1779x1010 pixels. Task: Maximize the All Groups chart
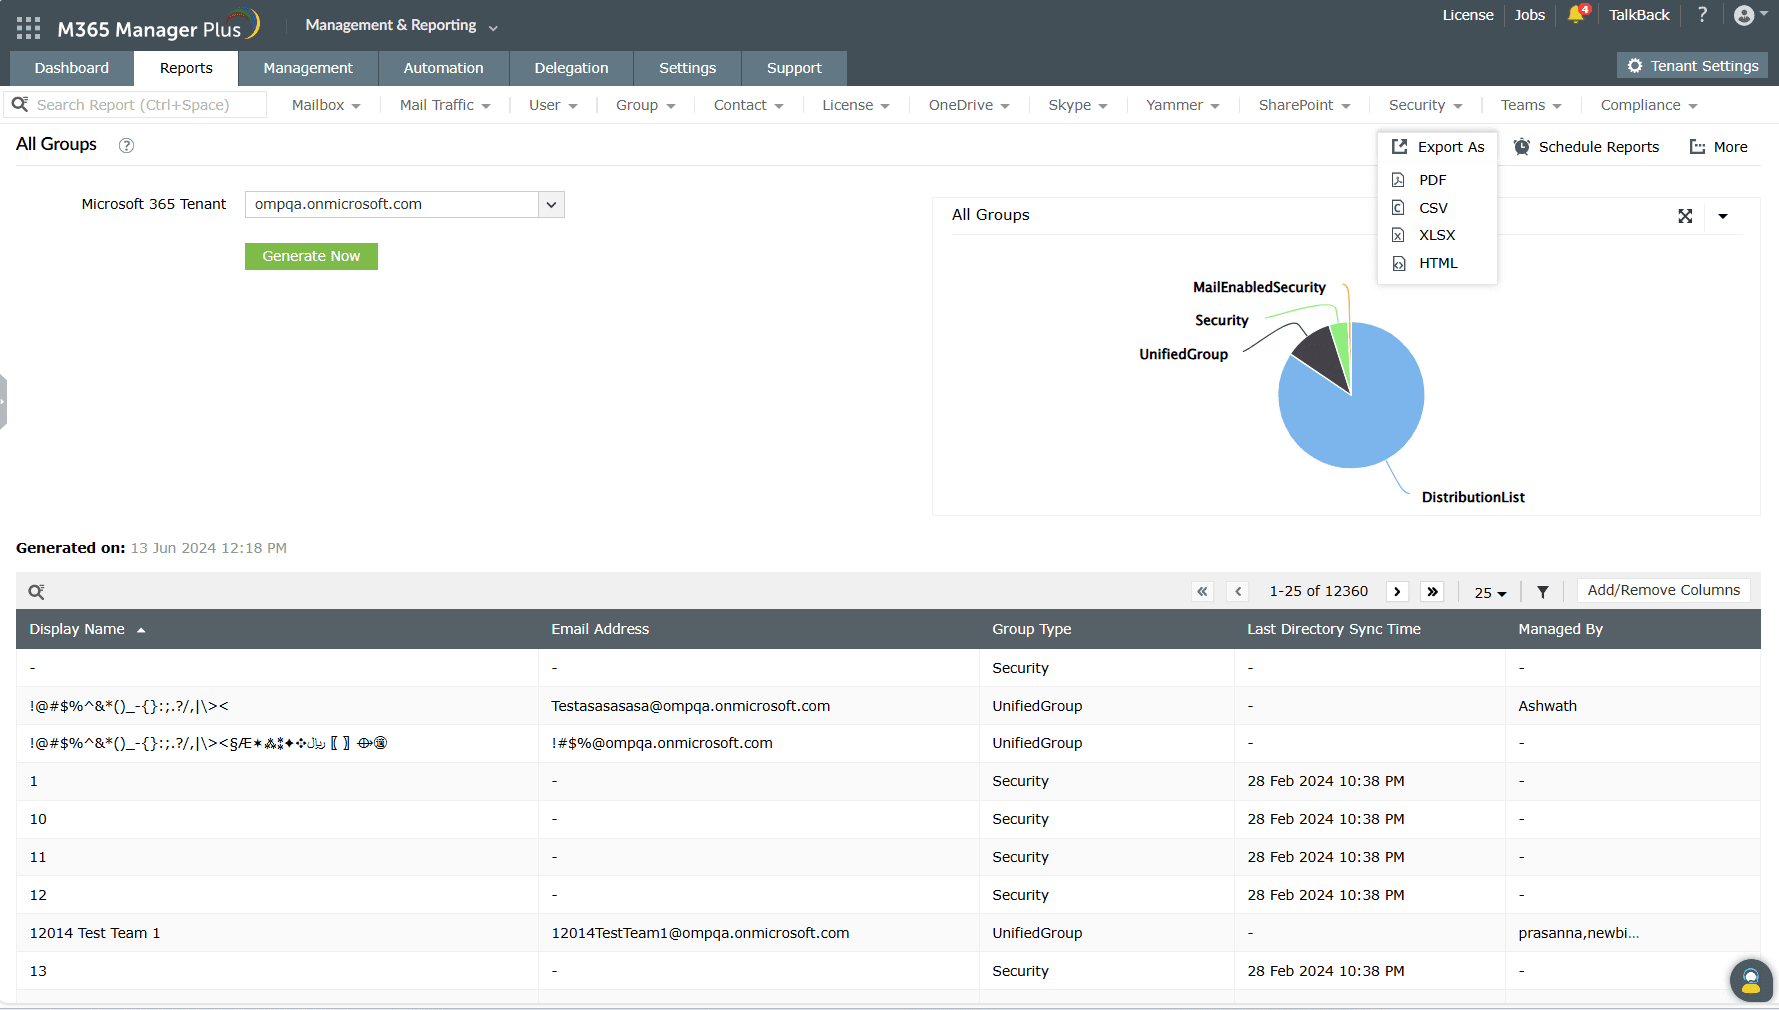click(x=1685, y=216)
